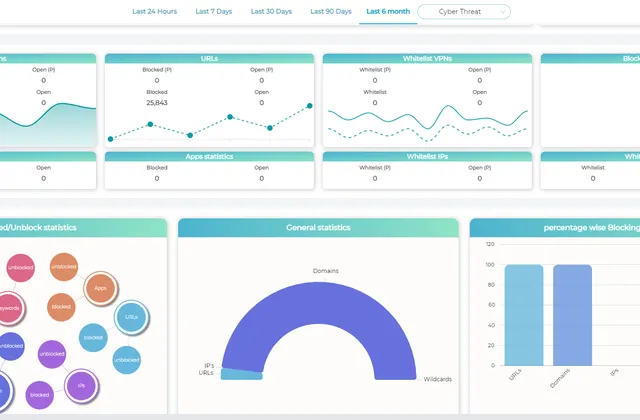Click the purple unblocked bubble

click(52, 354)
